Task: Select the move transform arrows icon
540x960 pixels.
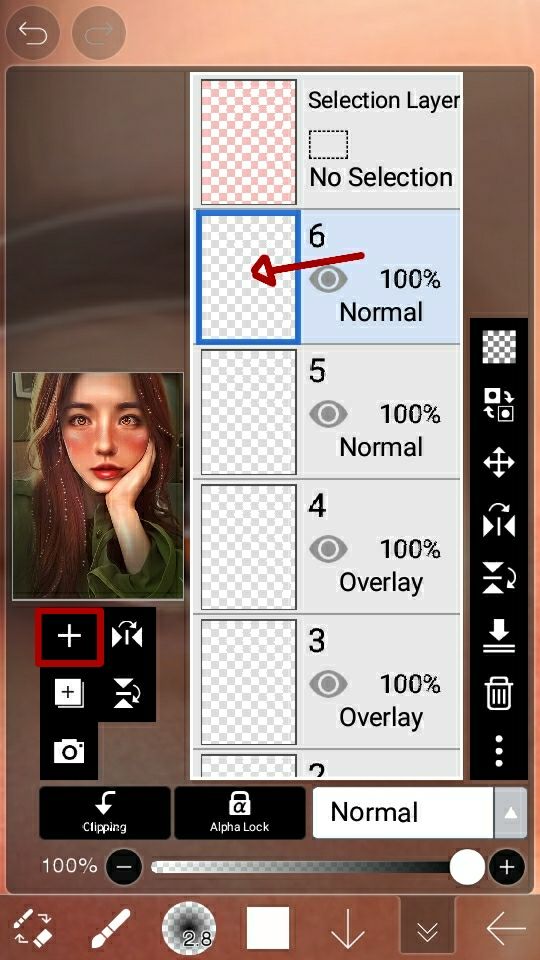Action: click(x=499, y=462)
